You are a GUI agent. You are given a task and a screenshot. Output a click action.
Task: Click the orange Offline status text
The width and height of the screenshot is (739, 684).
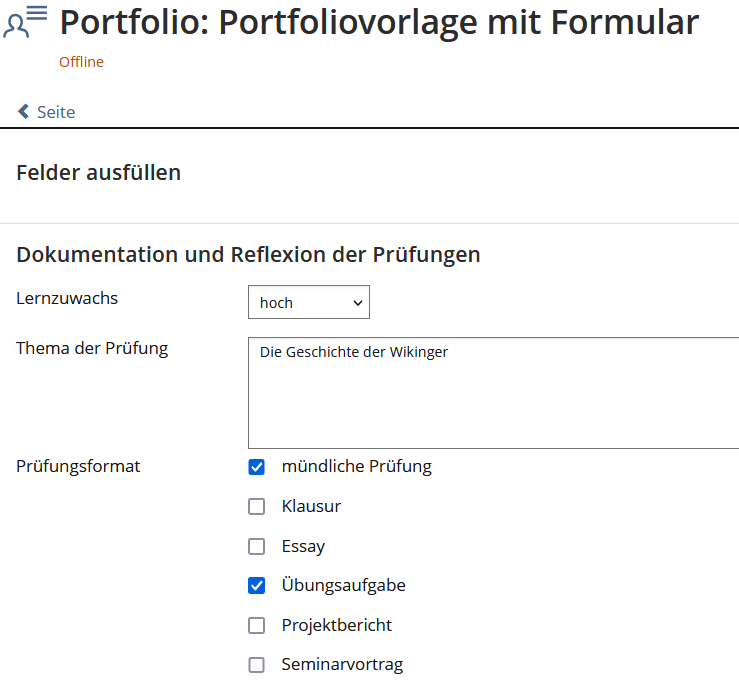tap(81, 62)
